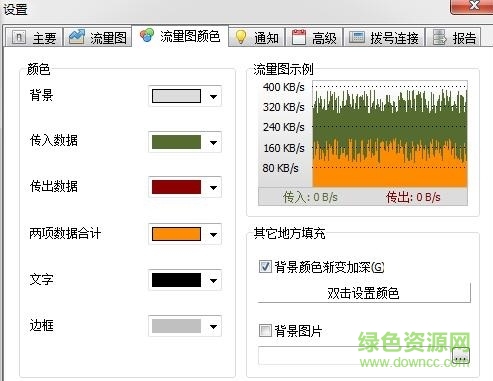Select the 流量图颜色 tab
Image resolution: width=493 pixels, height=381 pixels.
click(180, 36)
